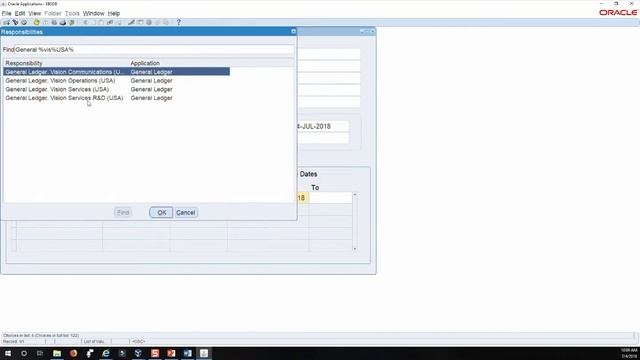This screenshot has width=640, height=360.
Task: Click the Application column header
Action: coord(145,63)
